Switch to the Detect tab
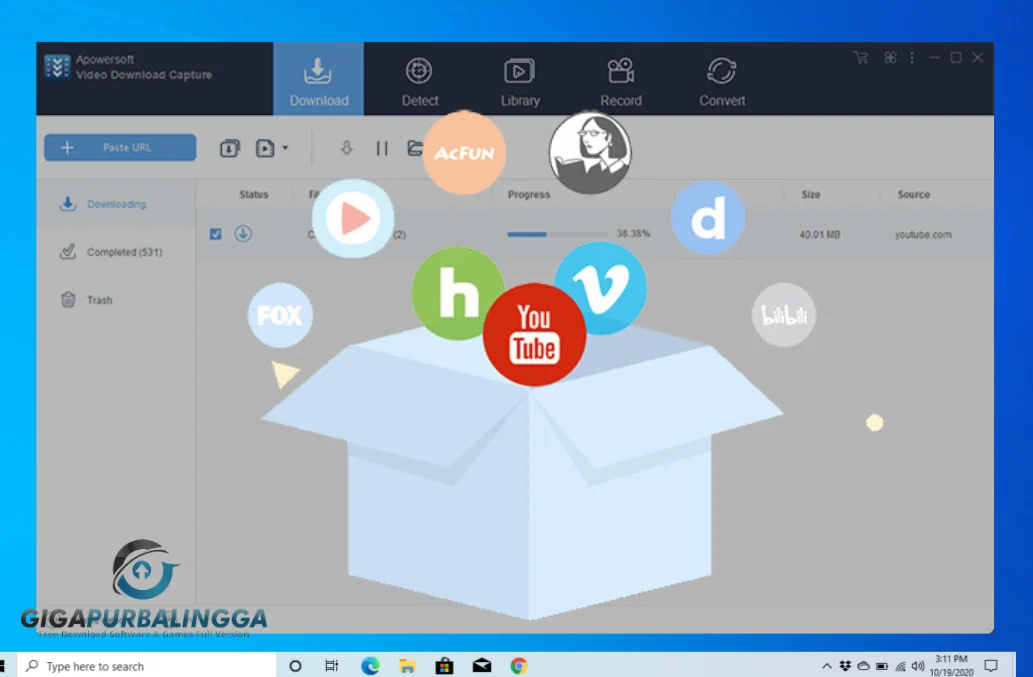 [x=420, y=82]
